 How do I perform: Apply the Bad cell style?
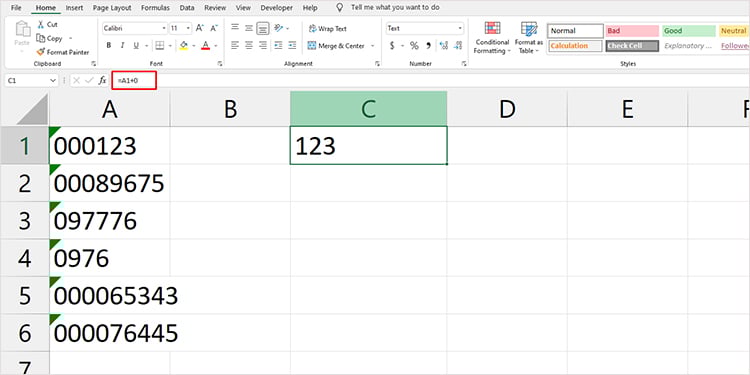click(632, 31)
